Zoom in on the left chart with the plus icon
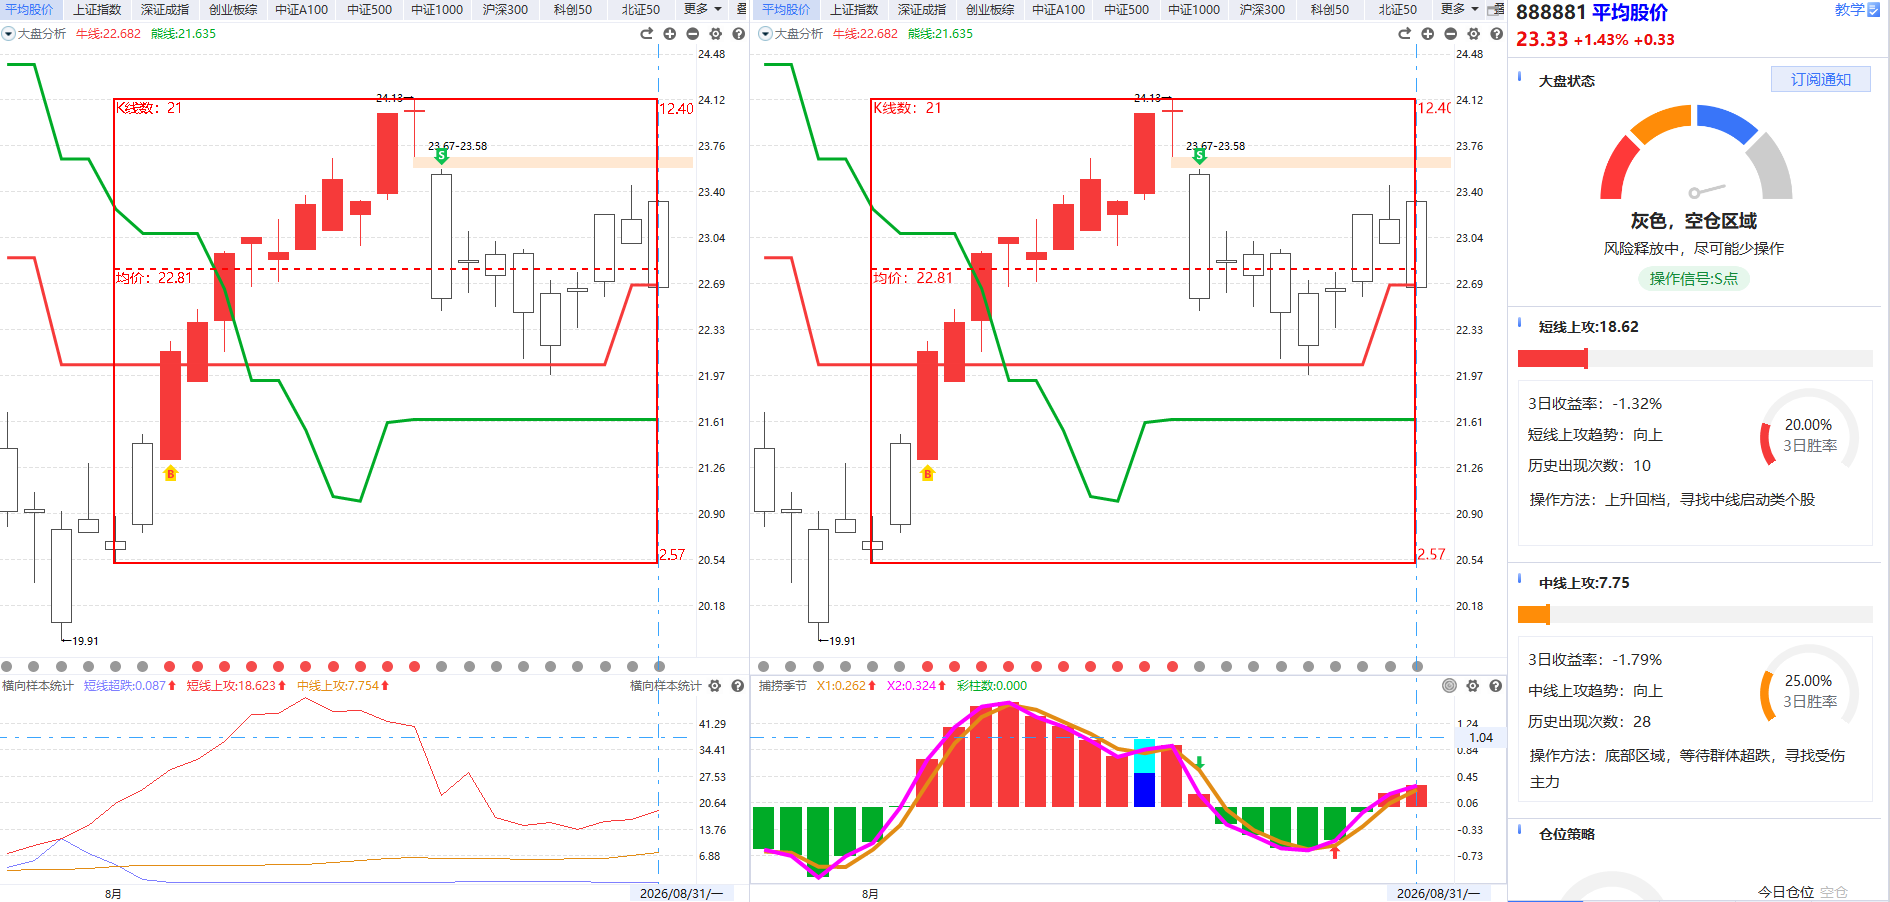 669,34
